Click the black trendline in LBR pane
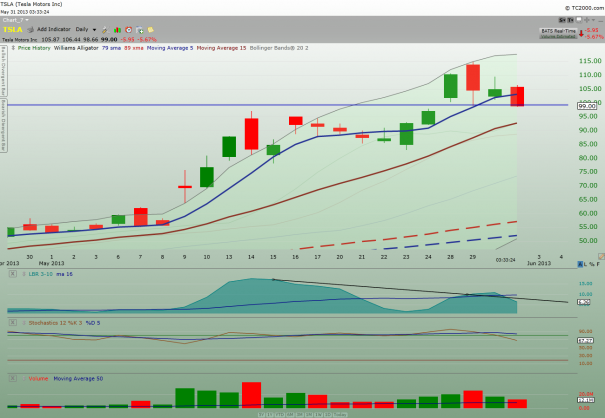The width and height of the screenshot is (605, 418). click(x=420, y=290)
